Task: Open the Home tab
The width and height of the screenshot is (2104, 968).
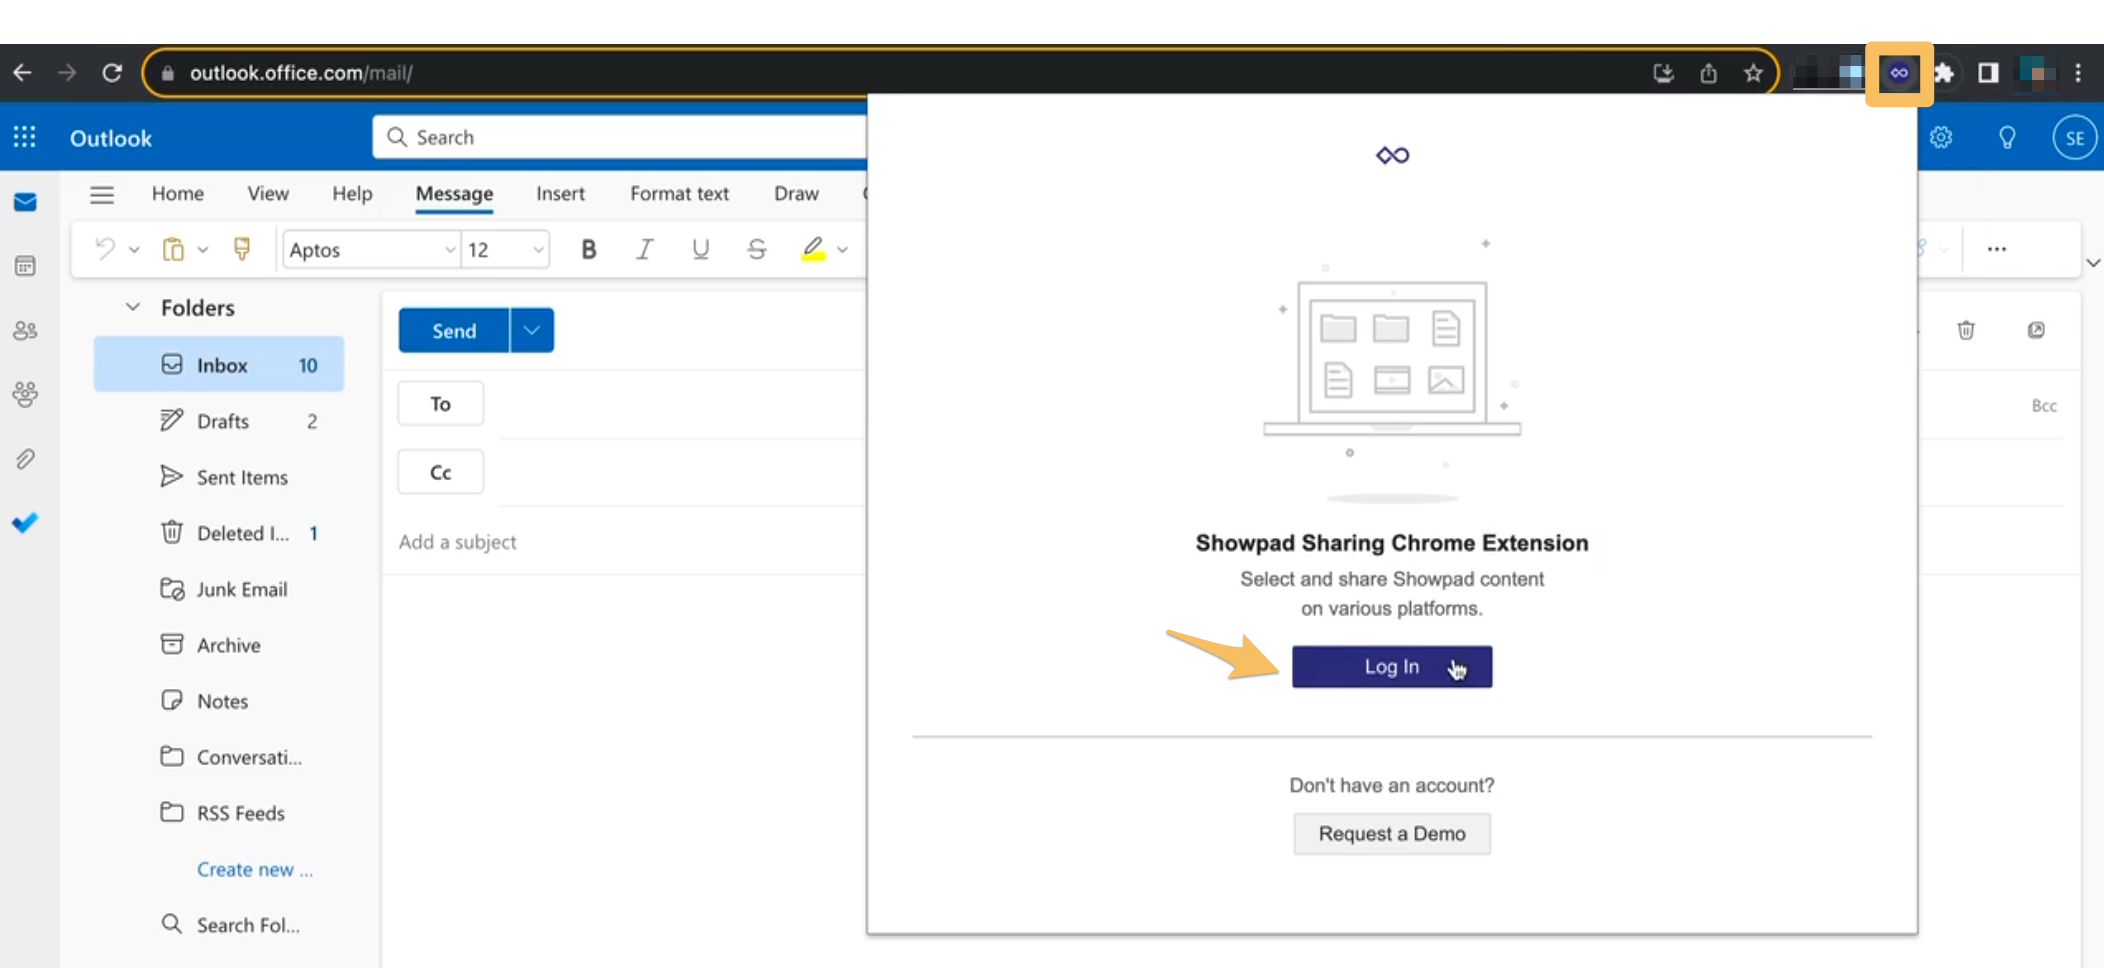Action: (178, 193)
